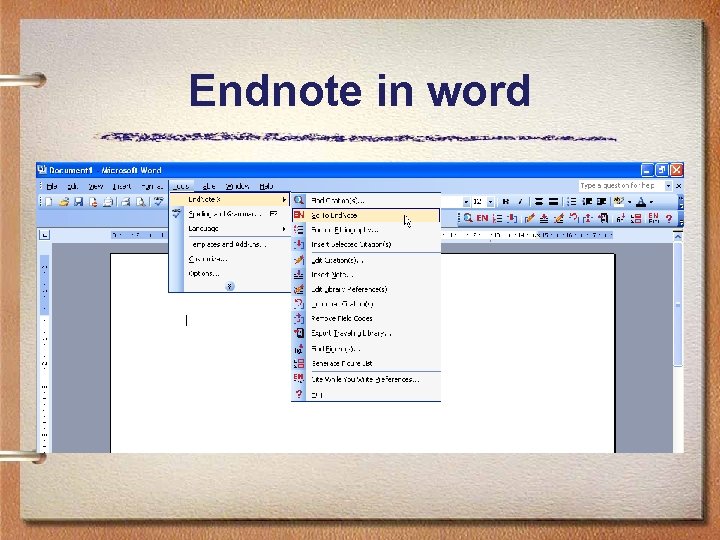
Task: Select Format Bibliography in EndNote submenu
Action: tap(366, 230)
